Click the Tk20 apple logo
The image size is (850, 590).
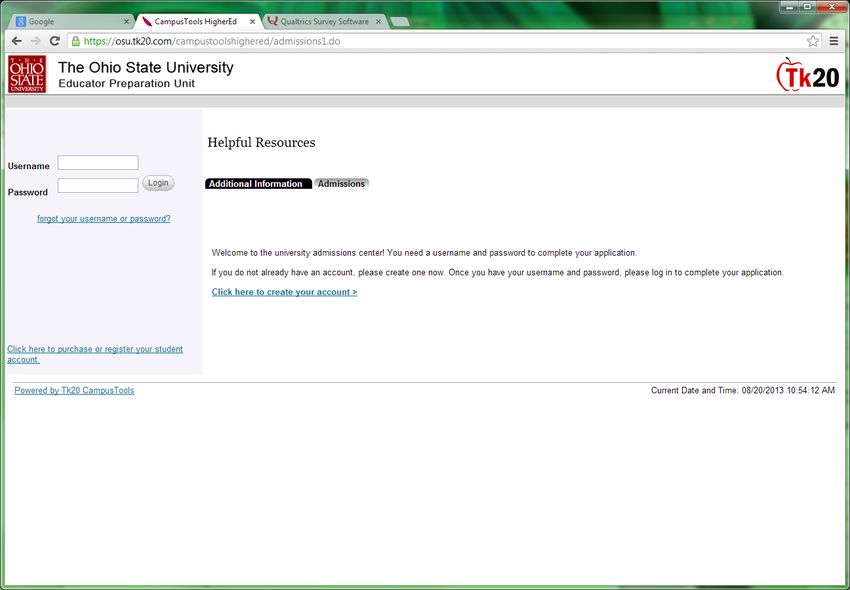(808, 75)
